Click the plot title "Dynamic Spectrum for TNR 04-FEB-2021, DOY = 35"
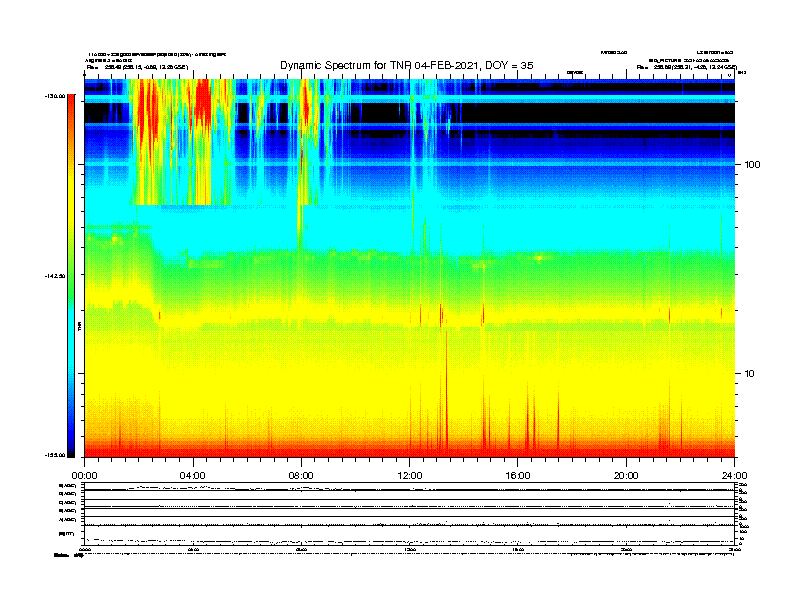Screen dimensions: 792x612 (x=407, y=65)
